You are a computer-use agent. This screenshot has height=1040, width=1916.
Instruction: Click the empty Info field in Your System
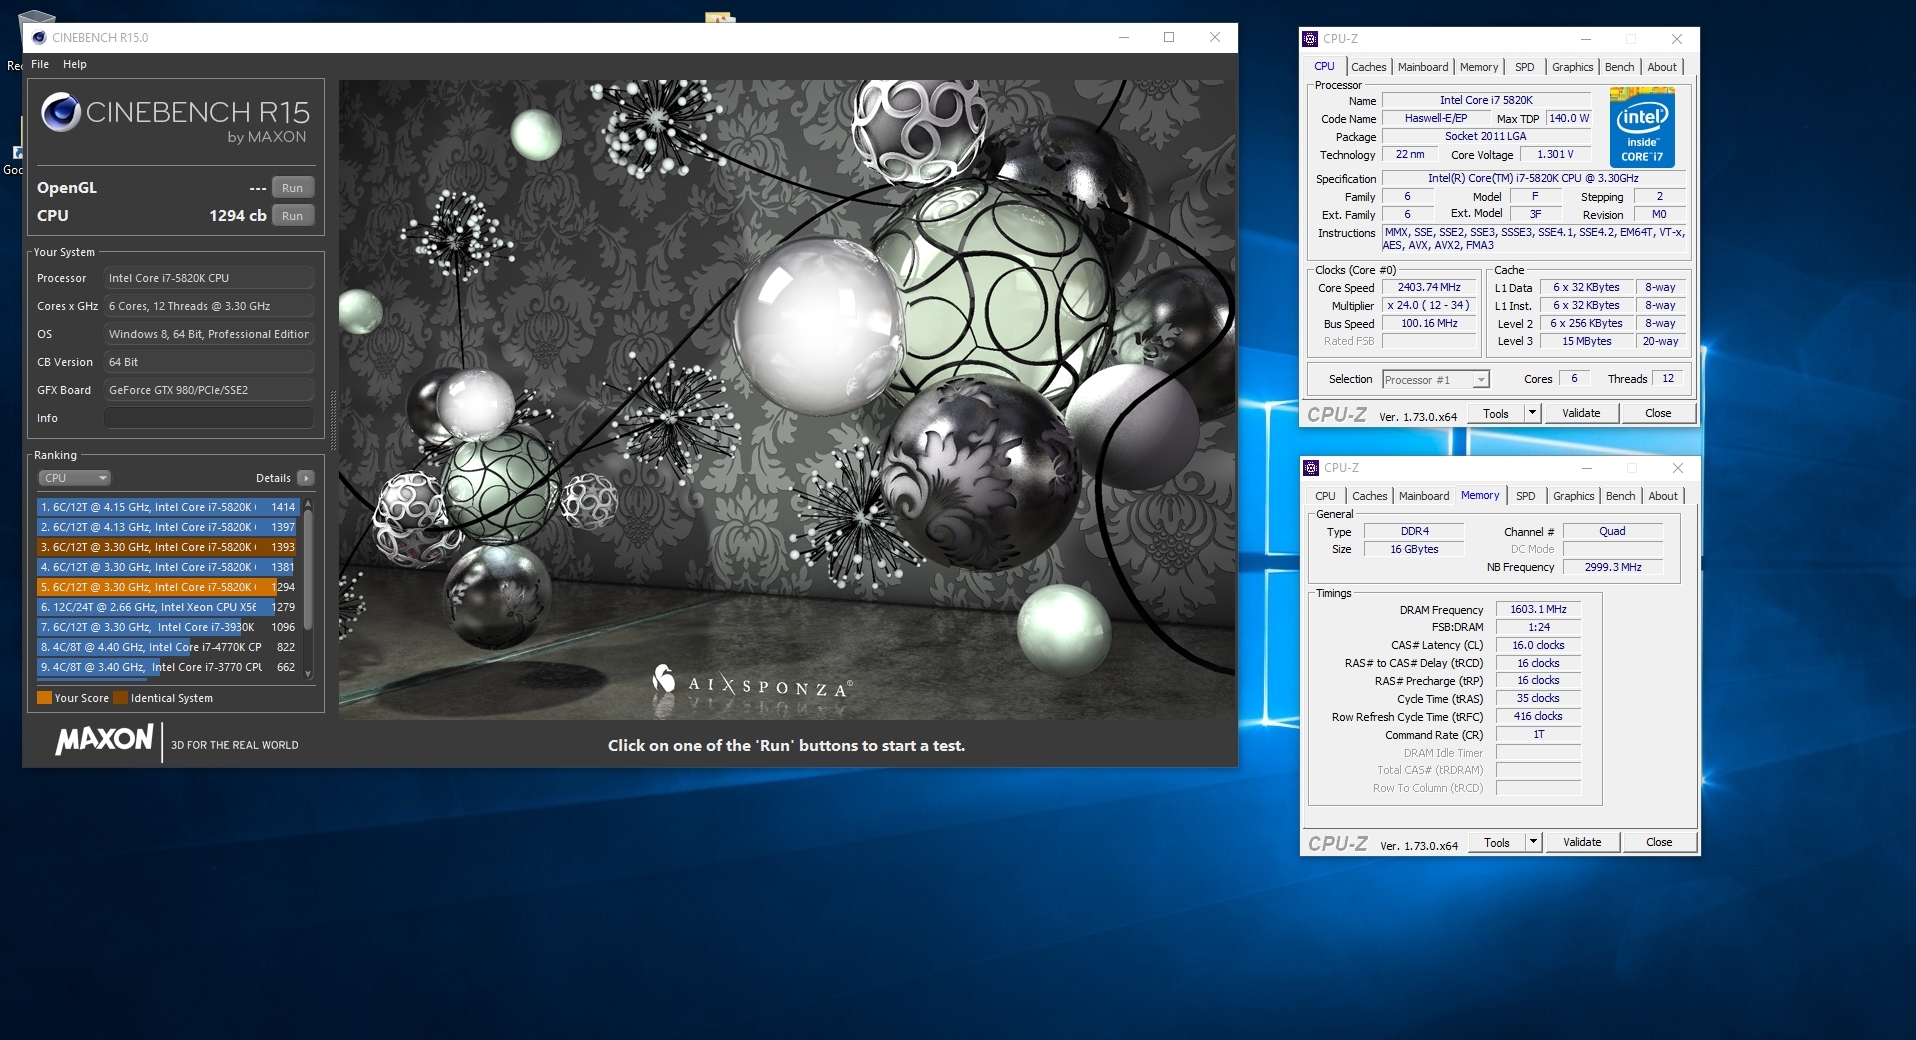[209, 418]
